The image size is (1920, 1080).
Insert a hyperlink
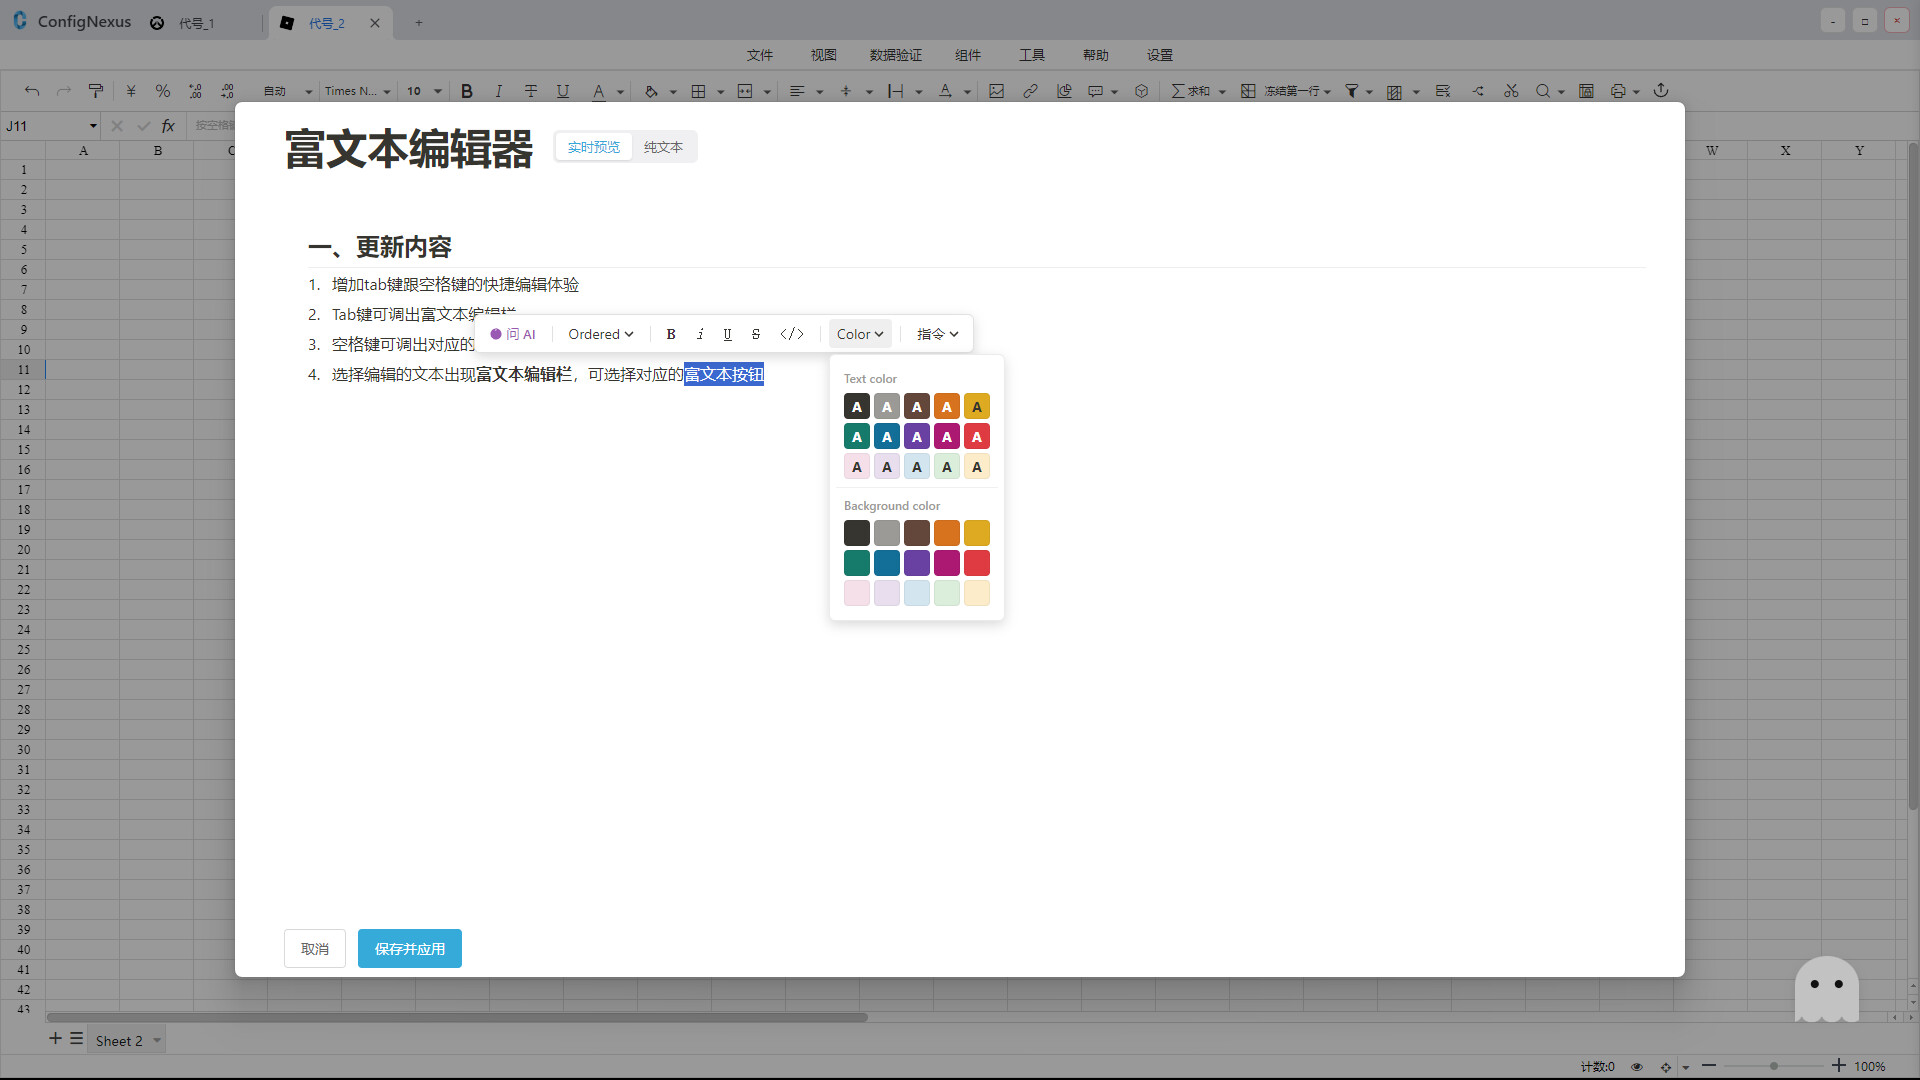coord(1030,91)
